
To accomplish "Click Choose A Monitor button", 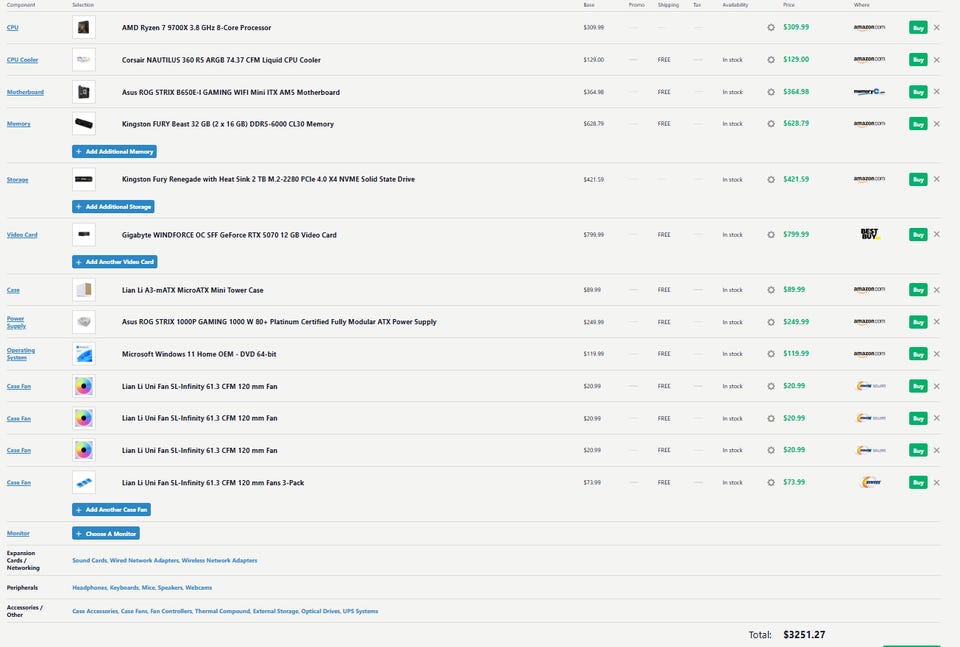I will tap(106, 534).
